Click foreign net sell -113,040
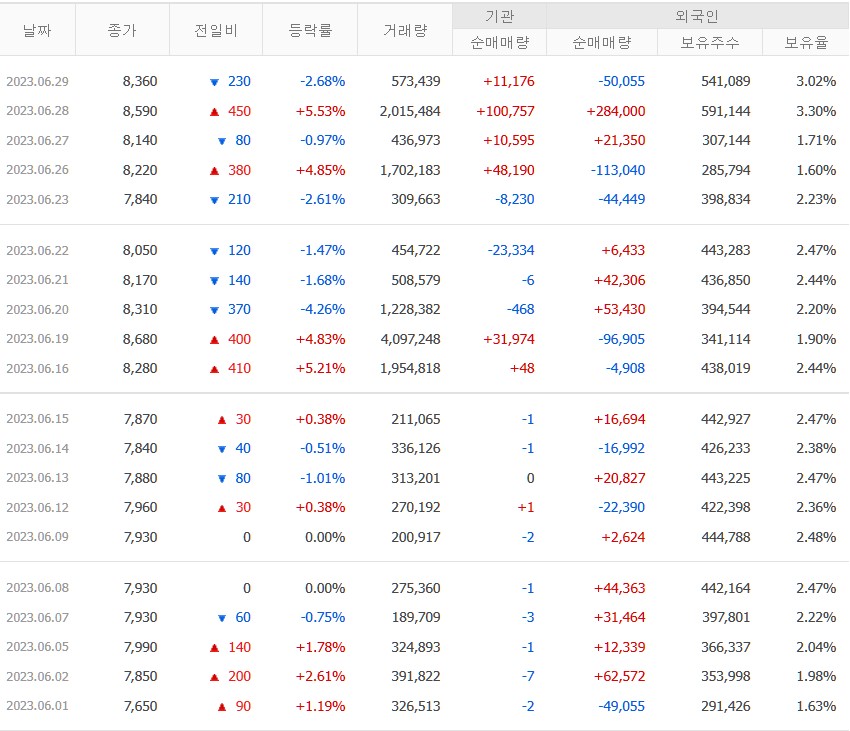 click(x=618, y=170)
